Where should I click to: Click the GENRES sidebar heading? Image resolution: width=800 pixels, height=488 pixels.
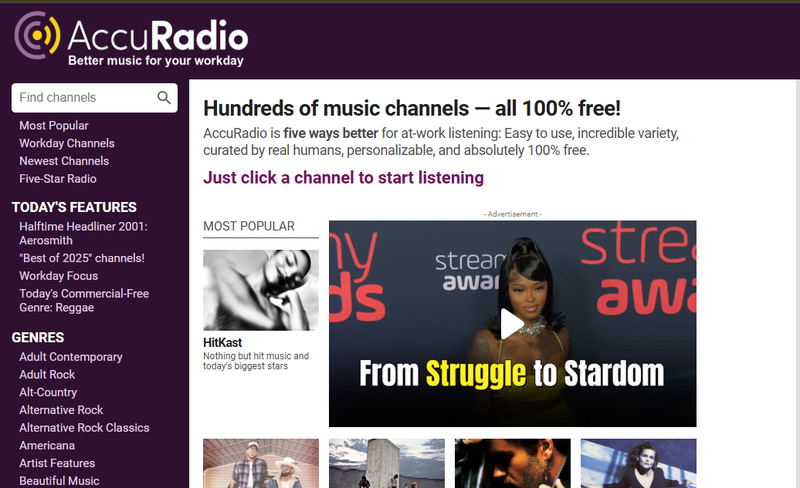point(38,338)
